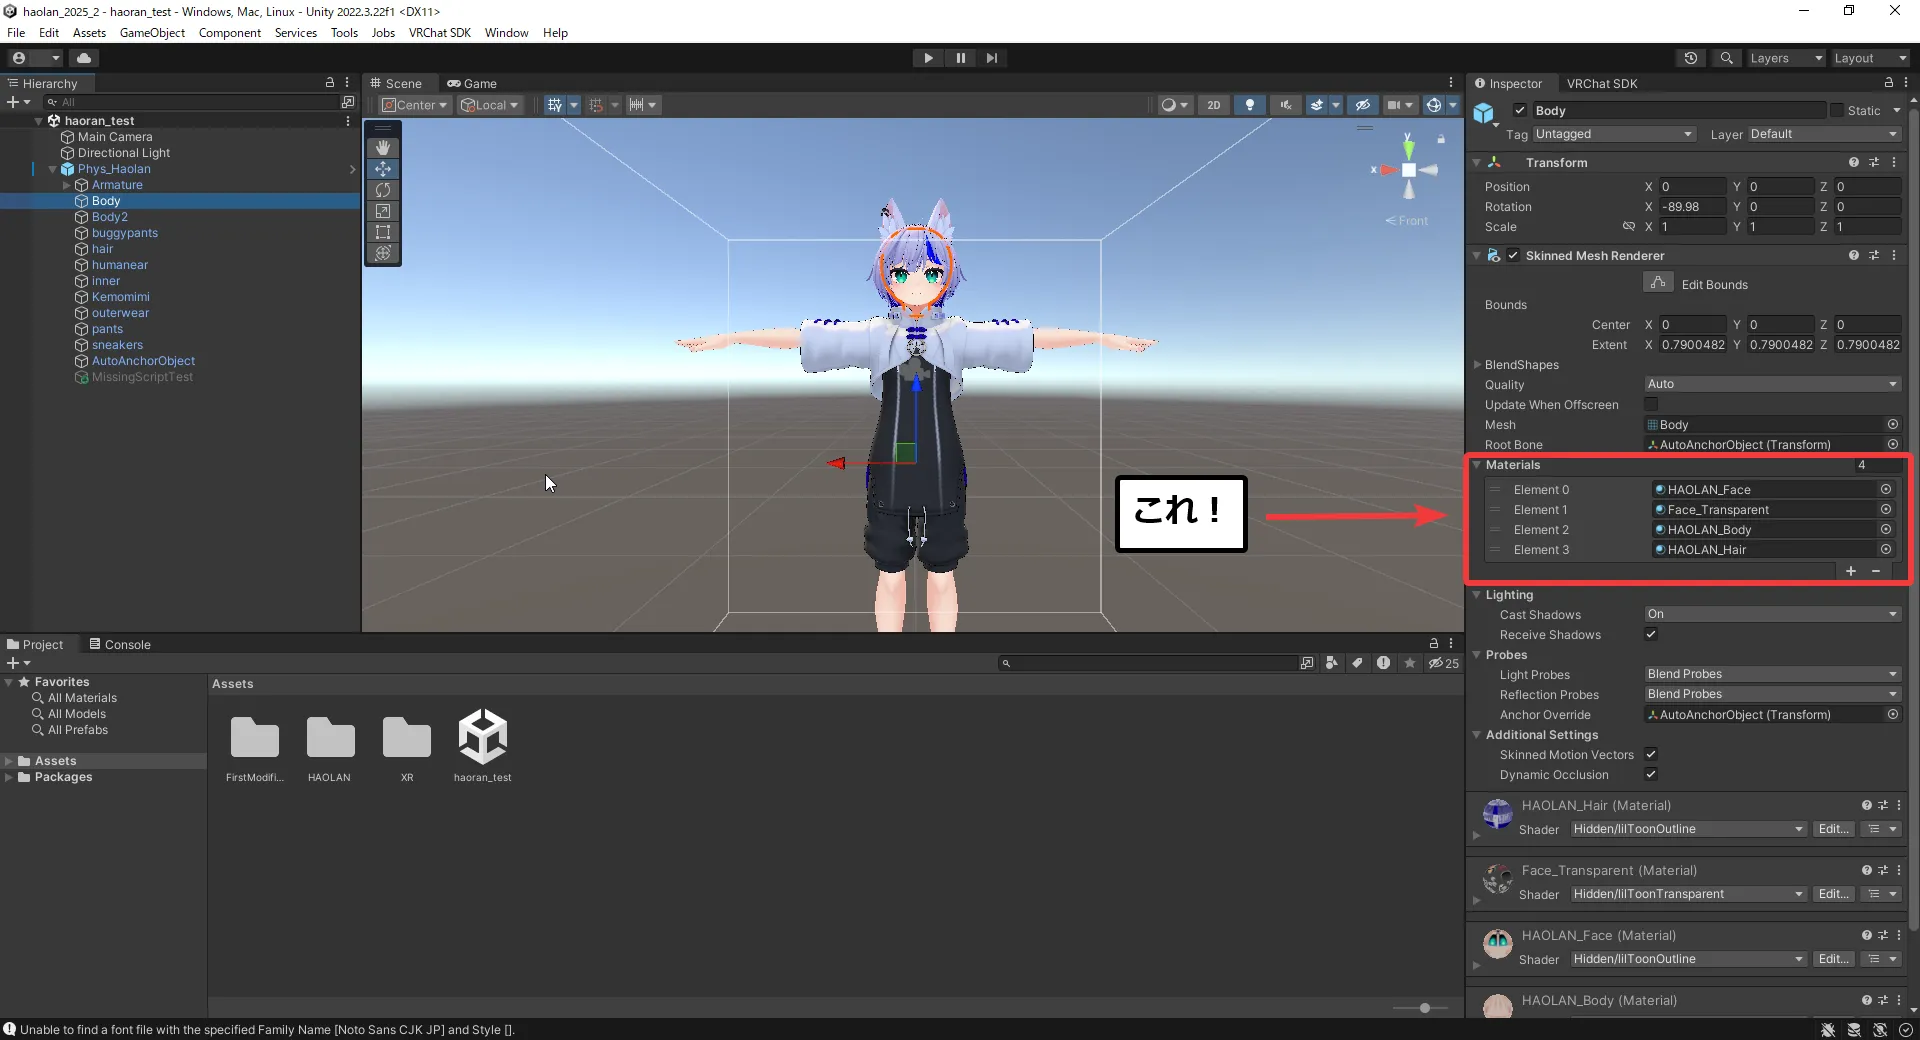Click Edit button for Face_Transparent shader
Image resolution: width=1920 pixels, height=1040 pixels.
point(1833,894)
